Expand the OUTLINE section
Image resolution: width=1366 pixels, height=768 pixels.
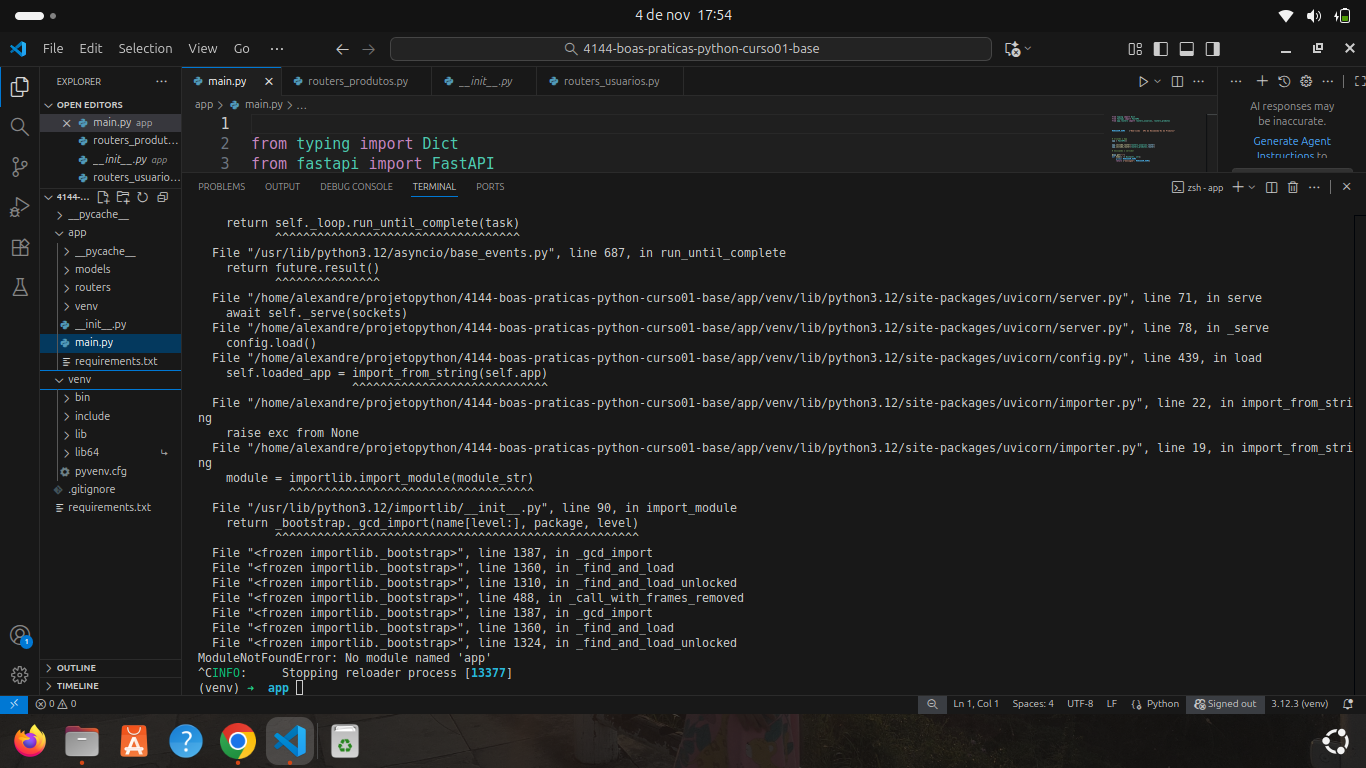76,668
